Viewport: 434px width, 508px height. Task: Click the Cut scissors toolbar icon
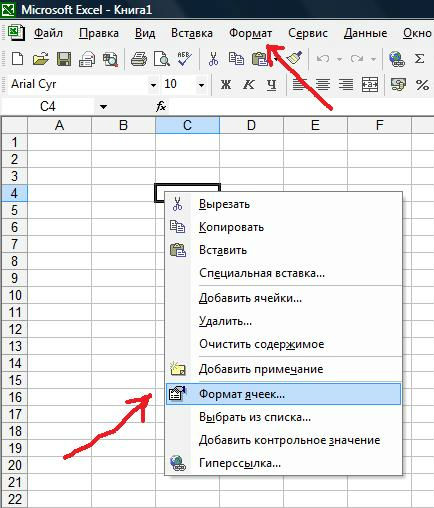pyautogui.click(x=213, y=59)
